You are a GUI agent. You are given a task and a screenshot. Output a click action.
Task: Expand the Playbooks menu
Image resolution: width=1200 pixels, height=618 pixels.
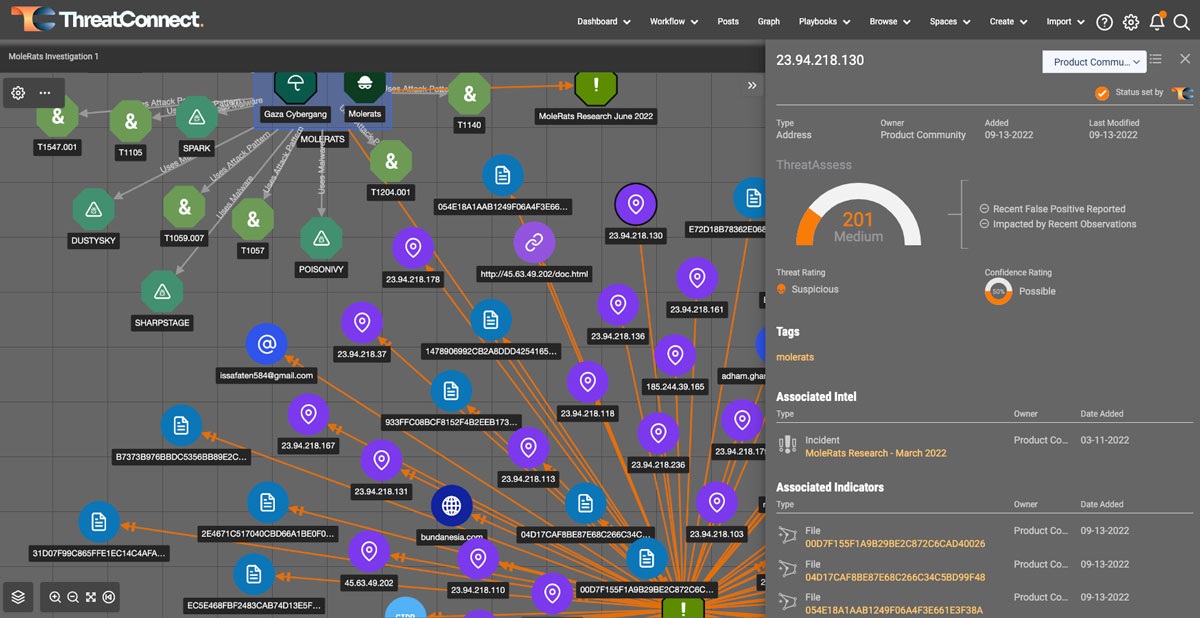pos(824,21)
